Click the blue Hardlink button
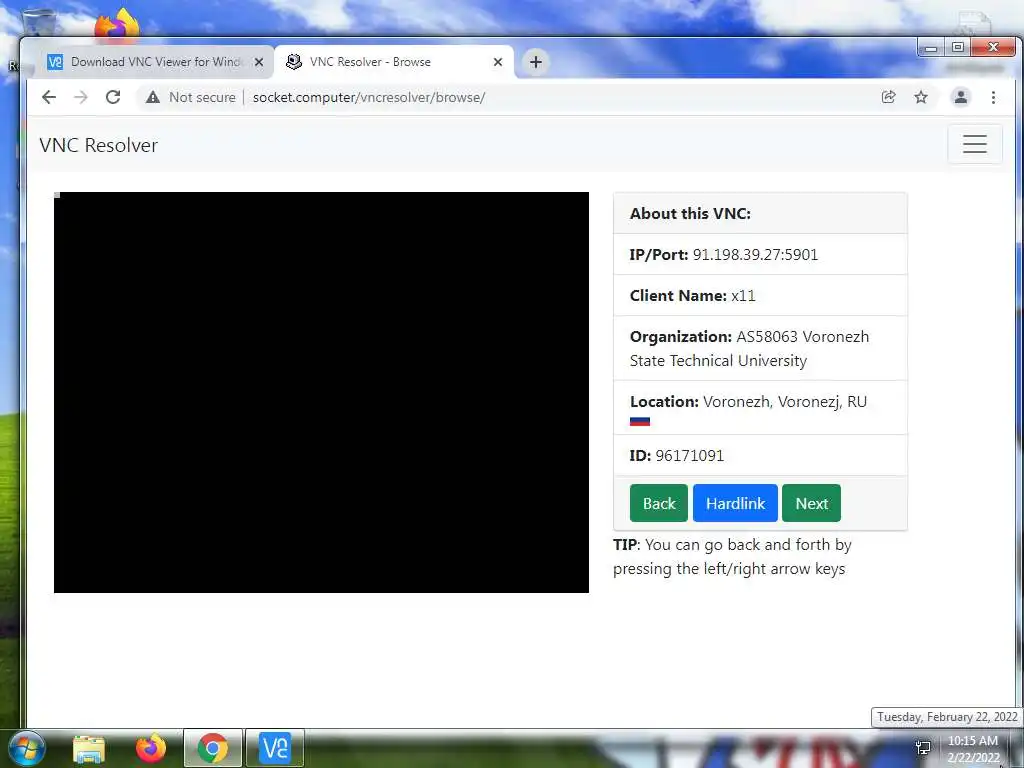Image resolution: width=1024 pixels, height=768 pixels. pyautogui.click(x=735, y=503)
